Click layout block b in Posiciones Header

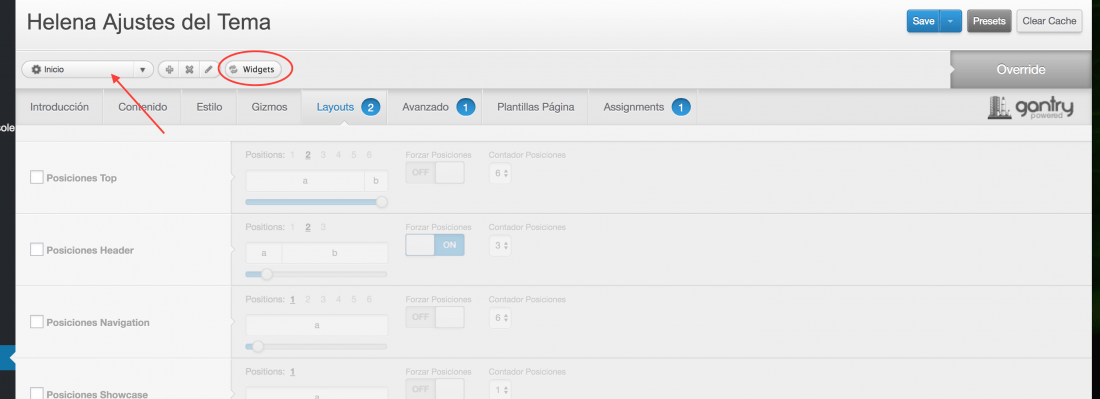[x=335, y=253]
